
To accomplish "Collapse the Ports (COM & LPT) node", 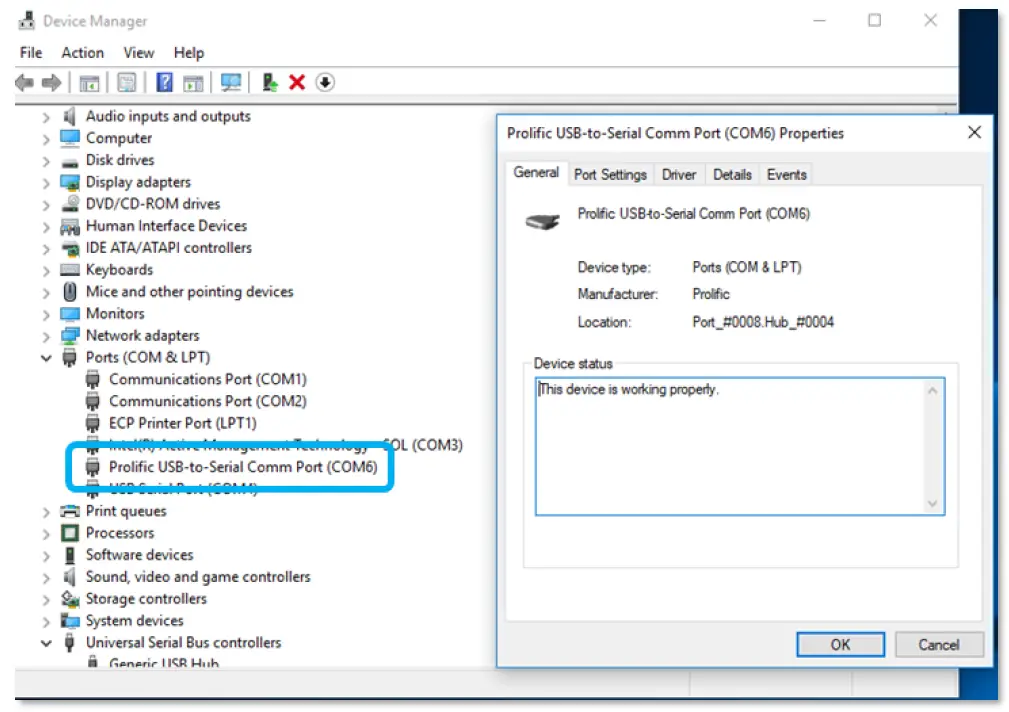I will (x=46, y=358).
